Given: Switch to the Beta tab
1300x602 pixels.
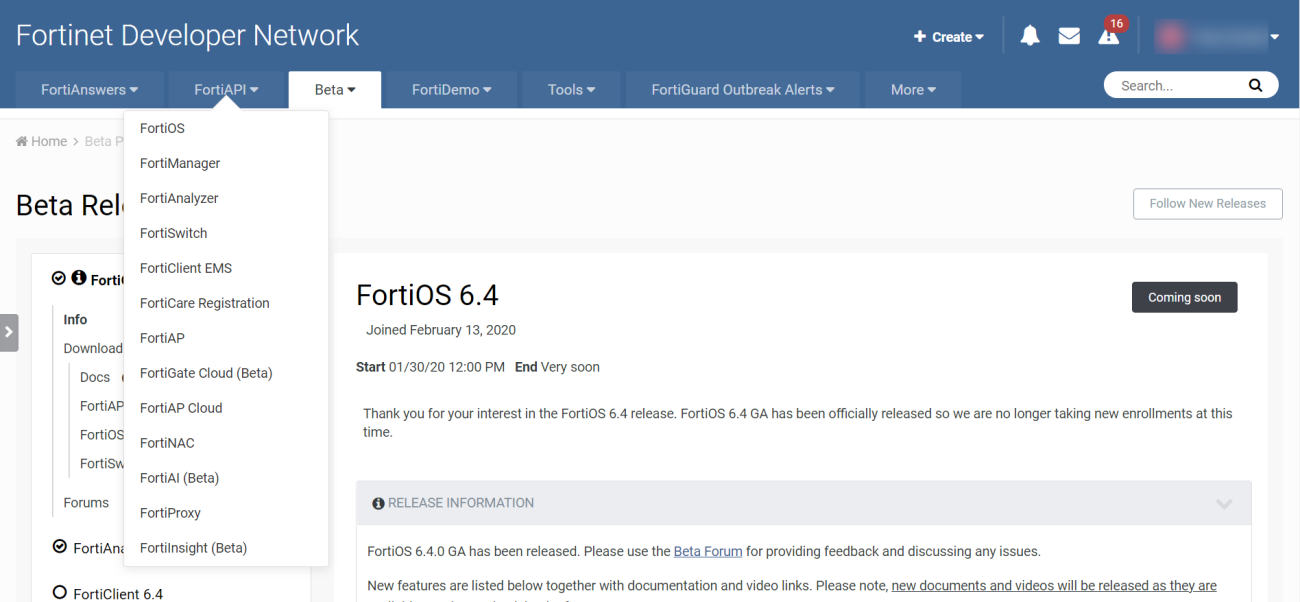Looking at the screenshot, I should [x=334, y=89].
